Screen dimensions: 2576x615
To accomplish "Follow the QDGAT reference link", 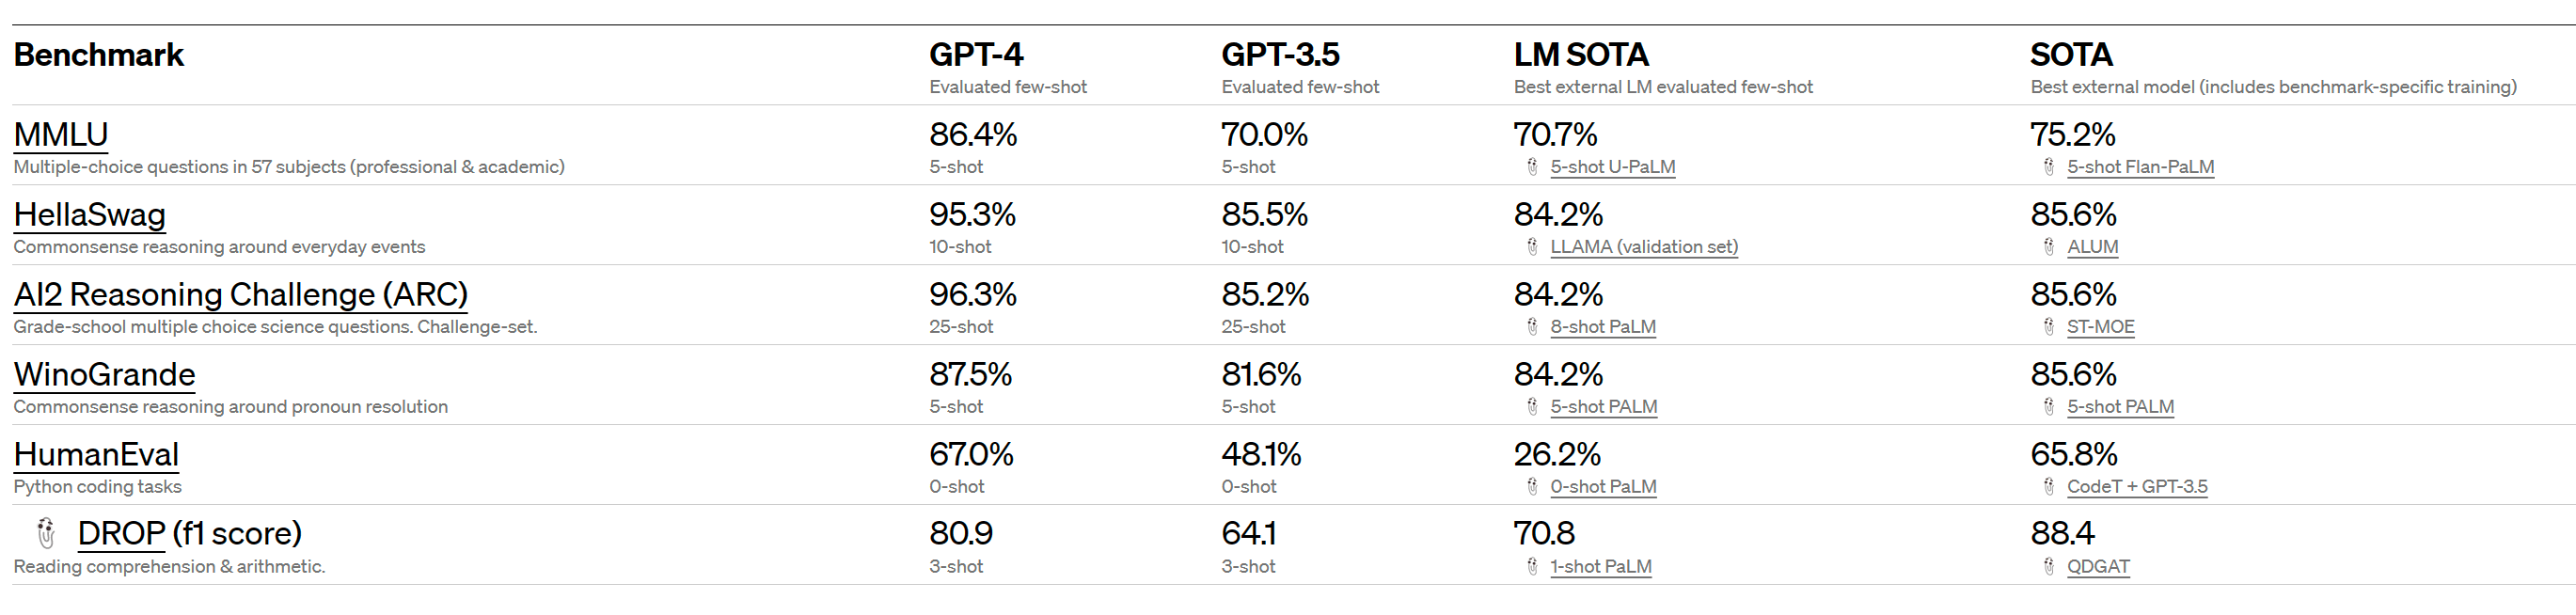I will (x=2098, y=567).
